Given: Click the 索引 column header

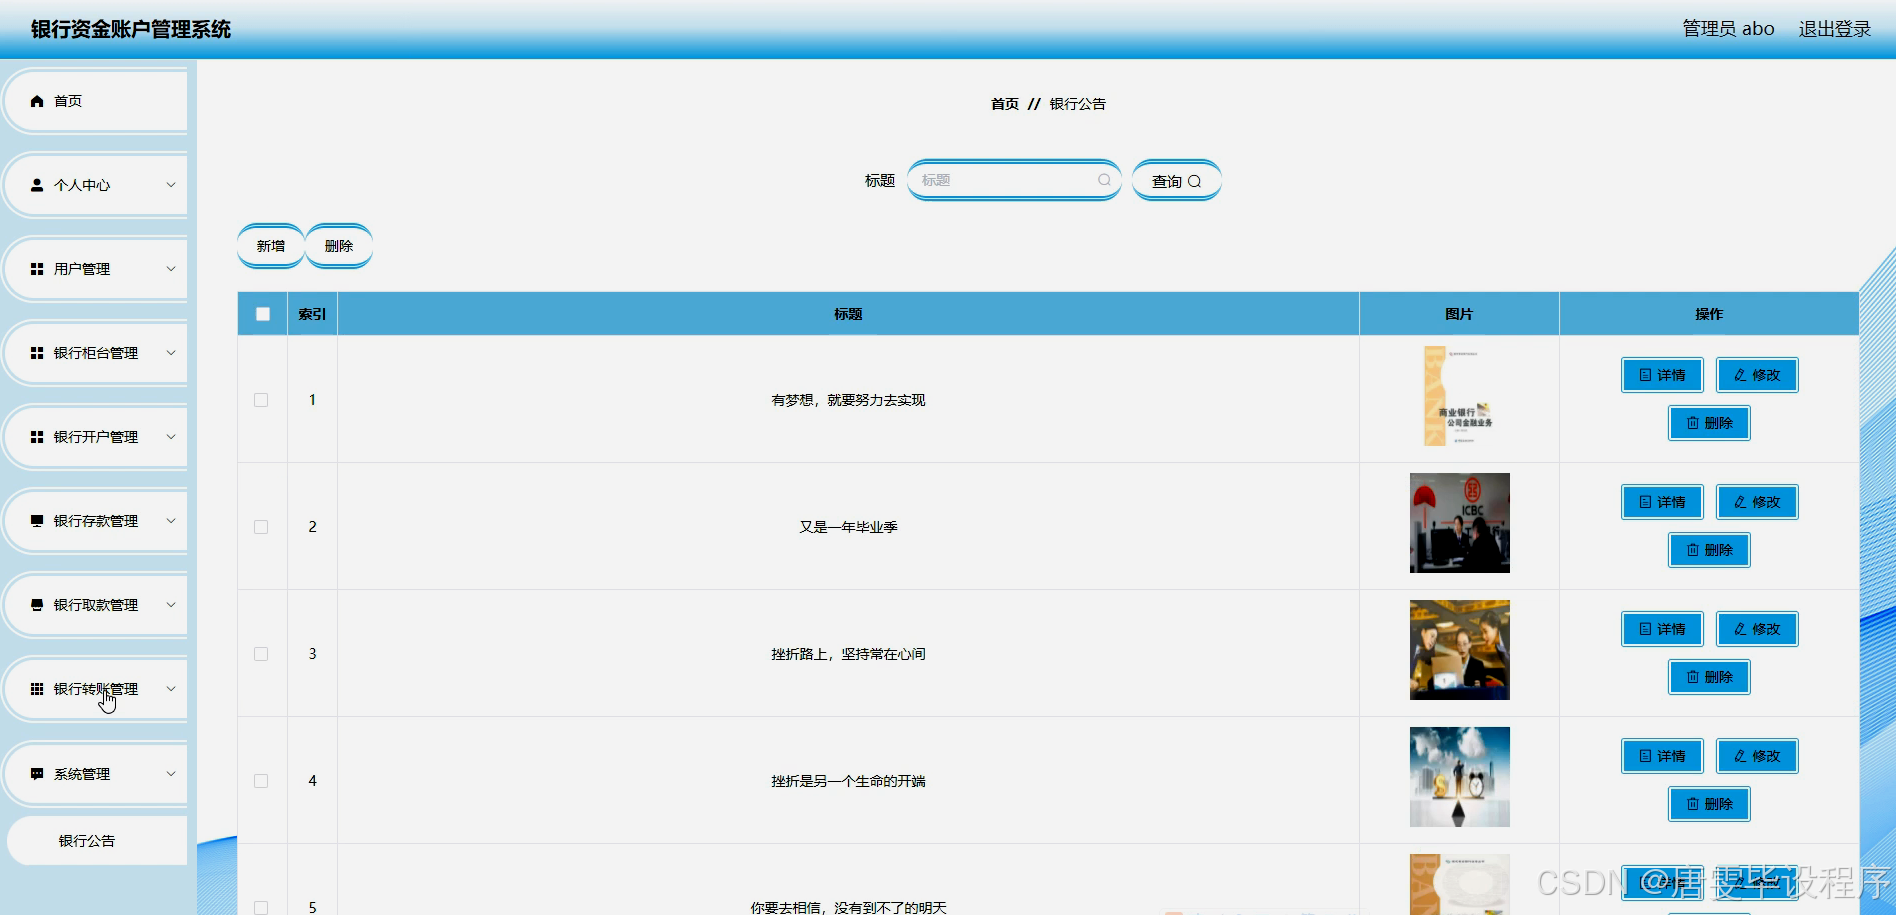Looking at the screenshot, I should [312, 314].
